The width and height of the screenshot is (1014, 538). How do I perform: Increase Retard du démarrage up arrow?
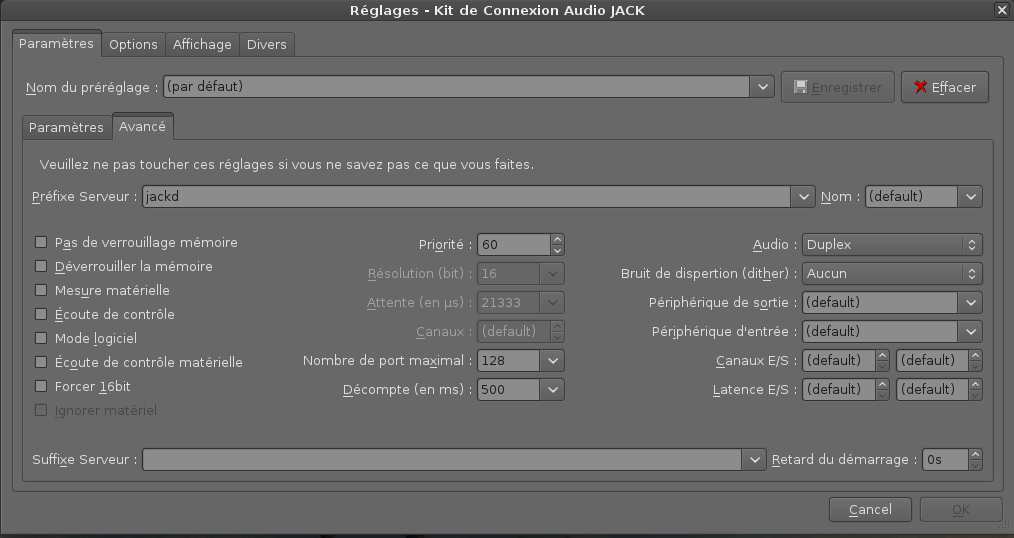(975, 455)
